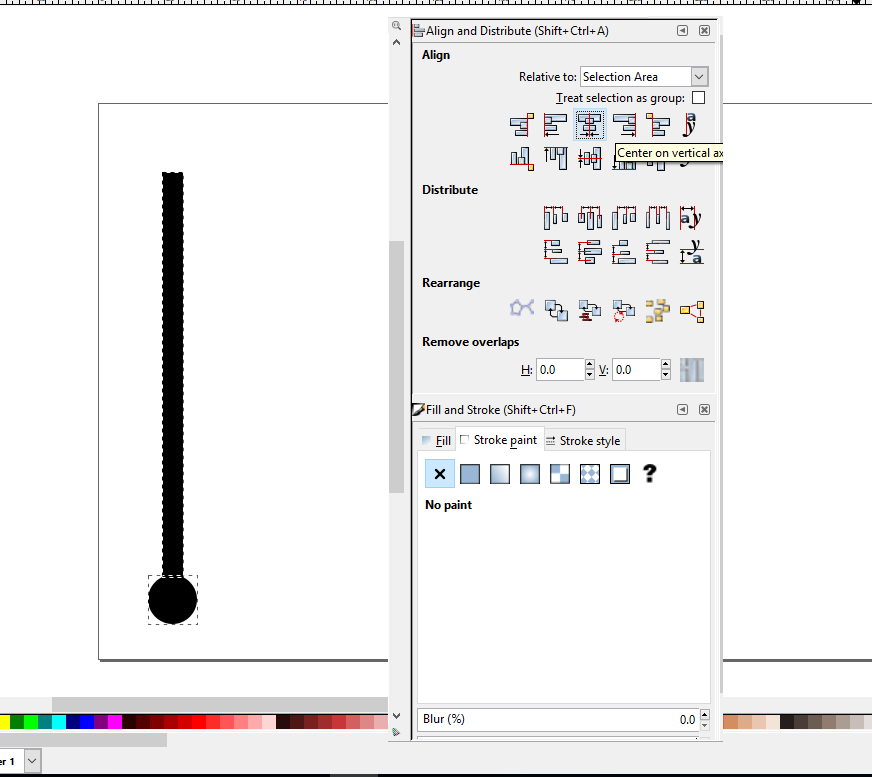Click the randomize centers icon
The height and width of the screenshot is (777, 872).
(x=658, y=310)
